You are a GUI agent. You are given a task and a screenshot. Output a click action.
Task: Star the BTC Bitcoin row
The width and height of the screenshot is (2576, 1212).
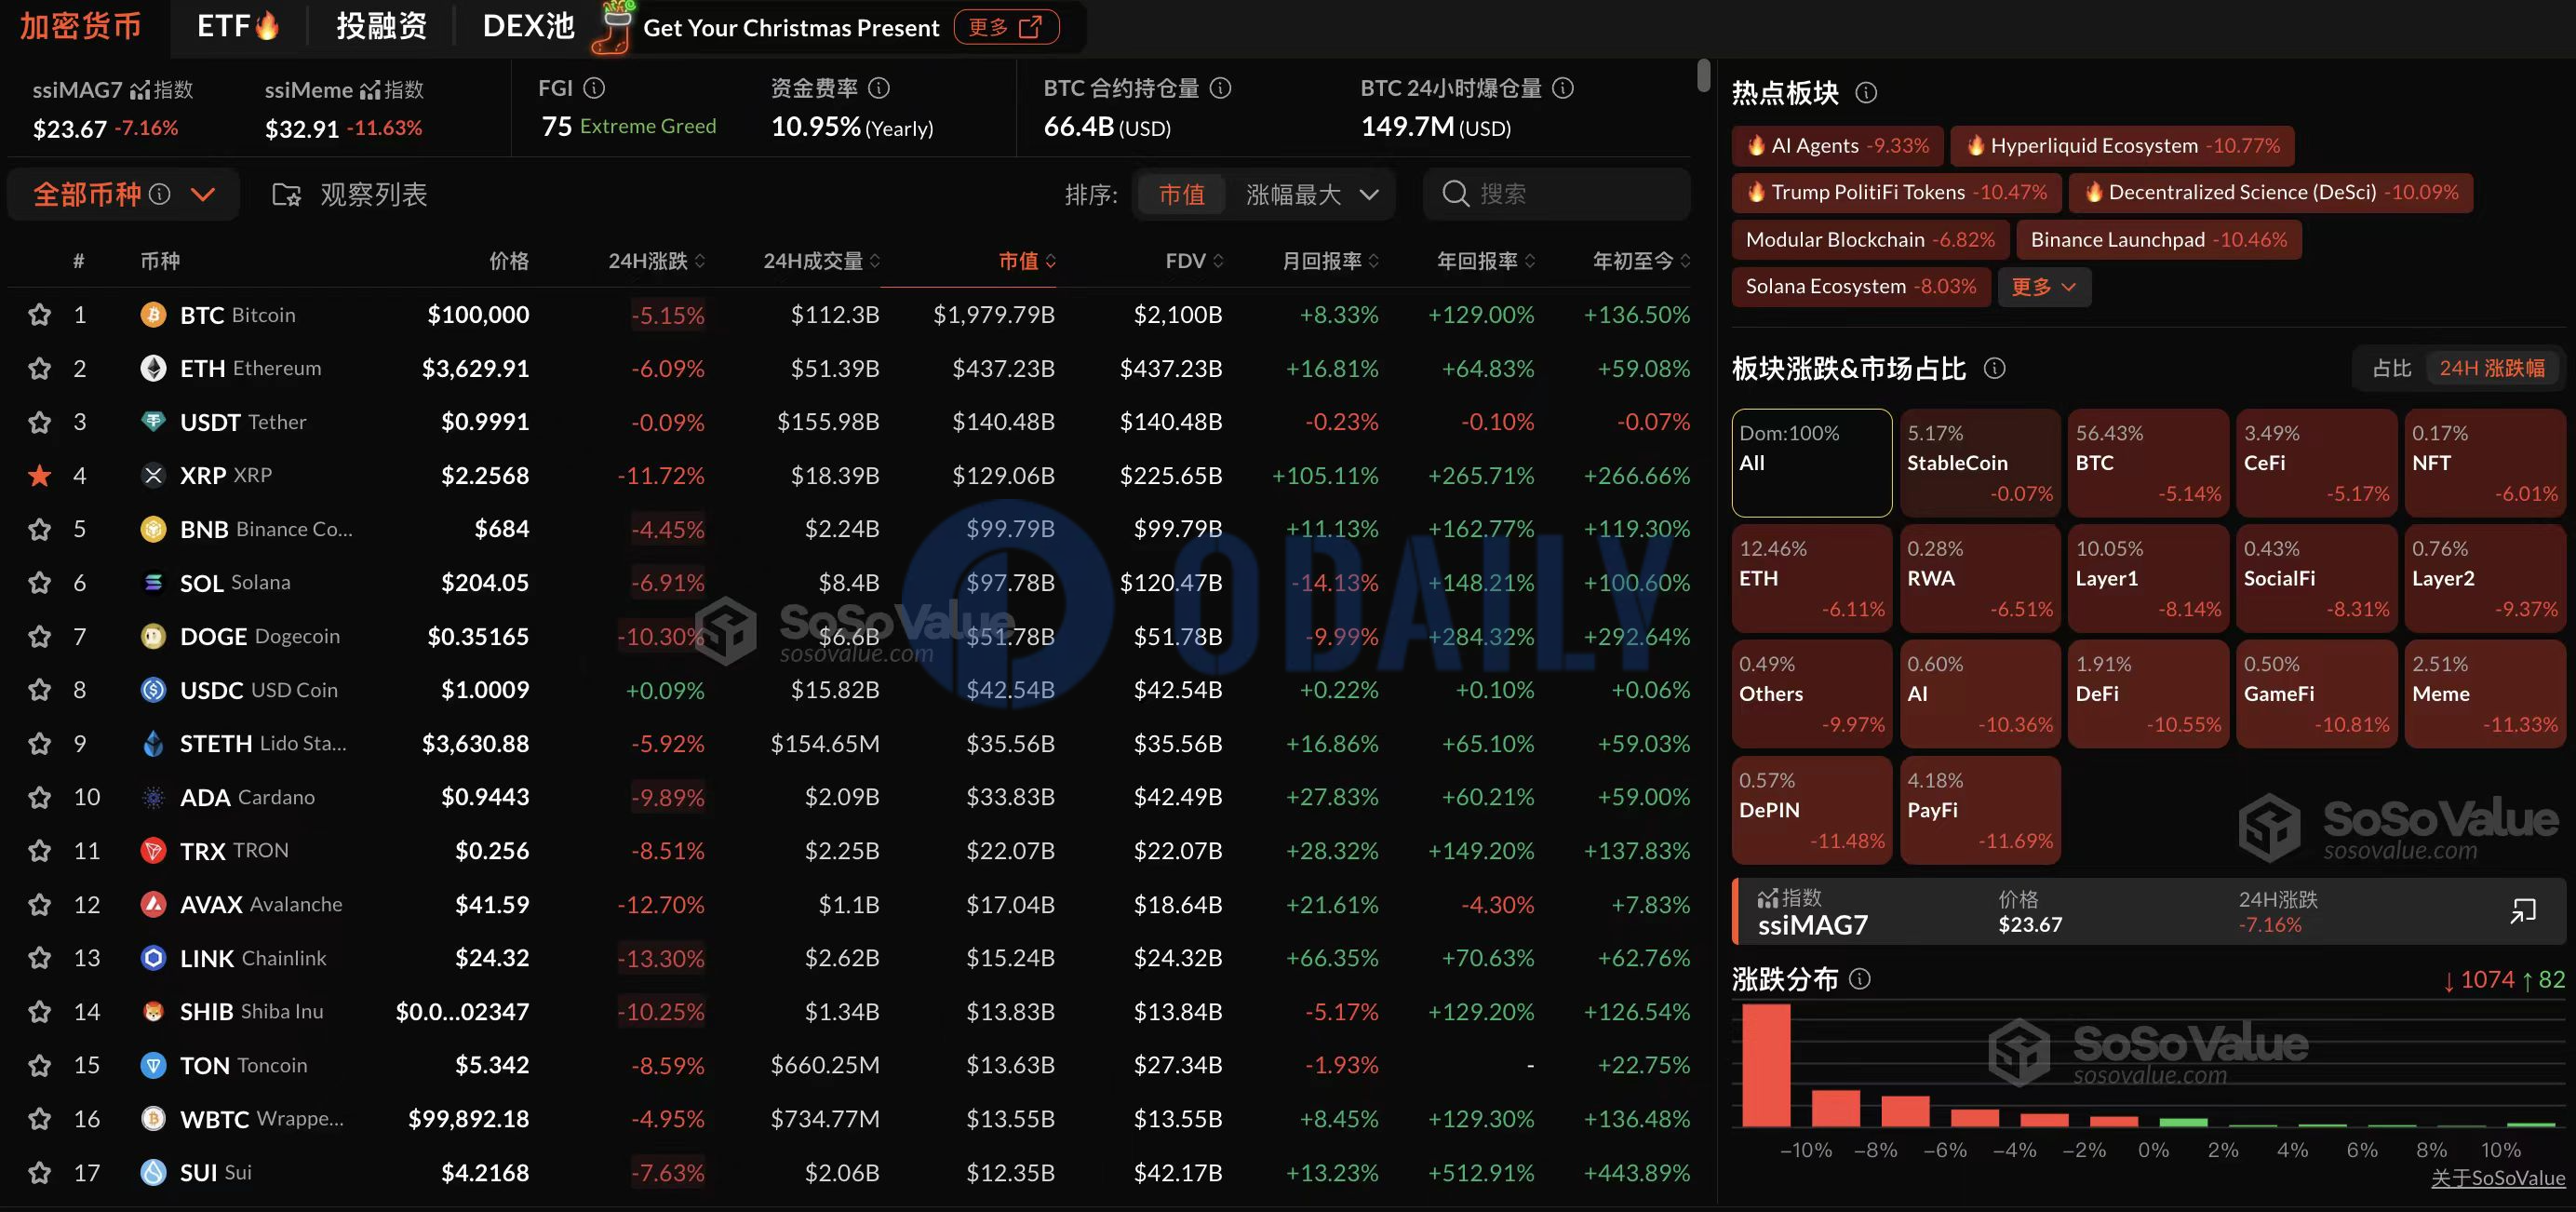(39, 315)
